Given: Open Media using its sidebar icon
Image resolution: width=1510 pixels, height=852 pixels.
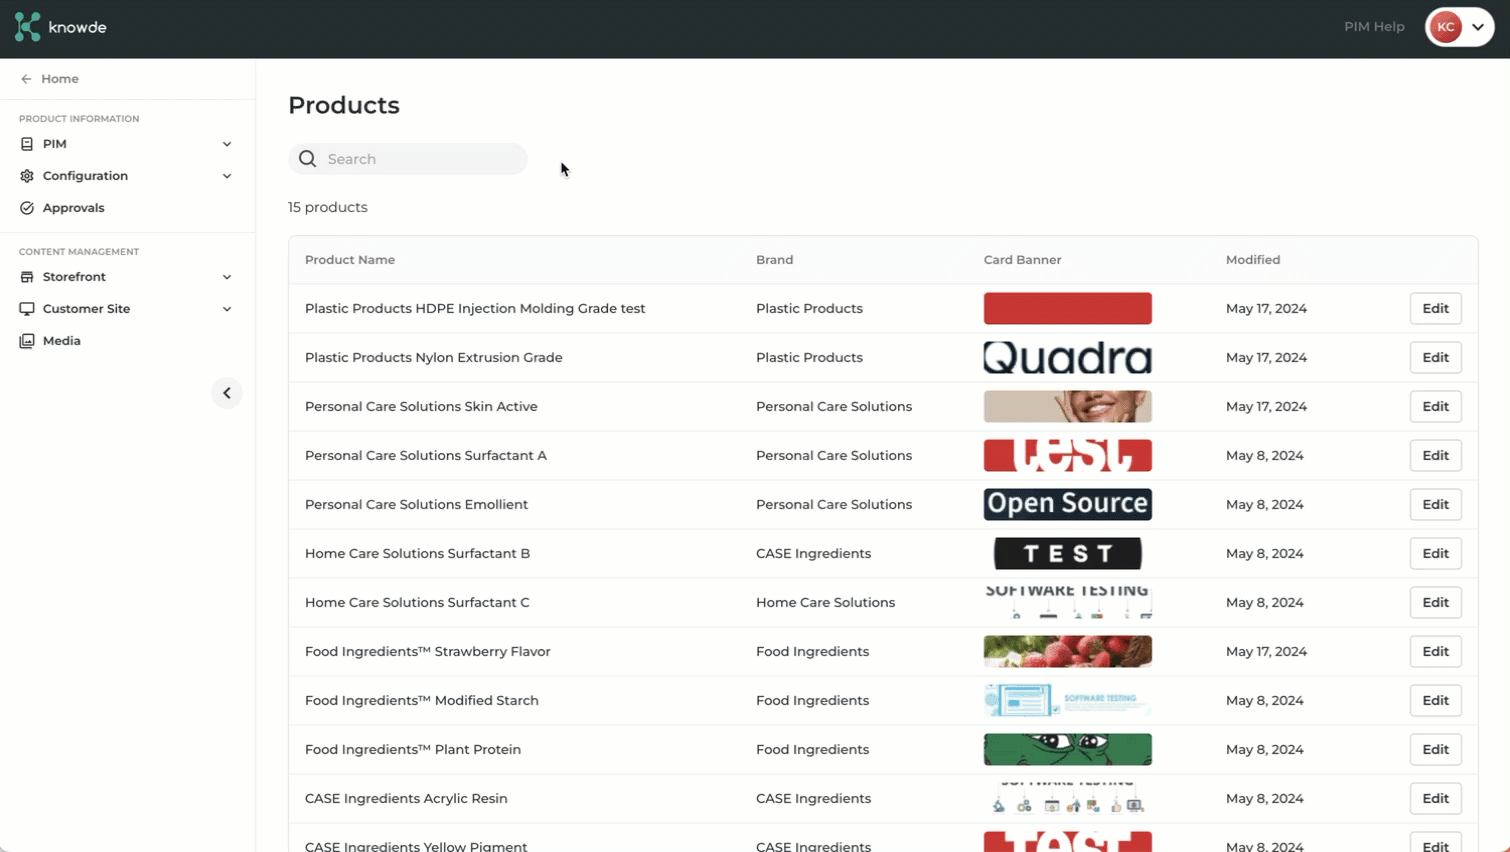Looking at the screenshot, I should click(25, 341).
